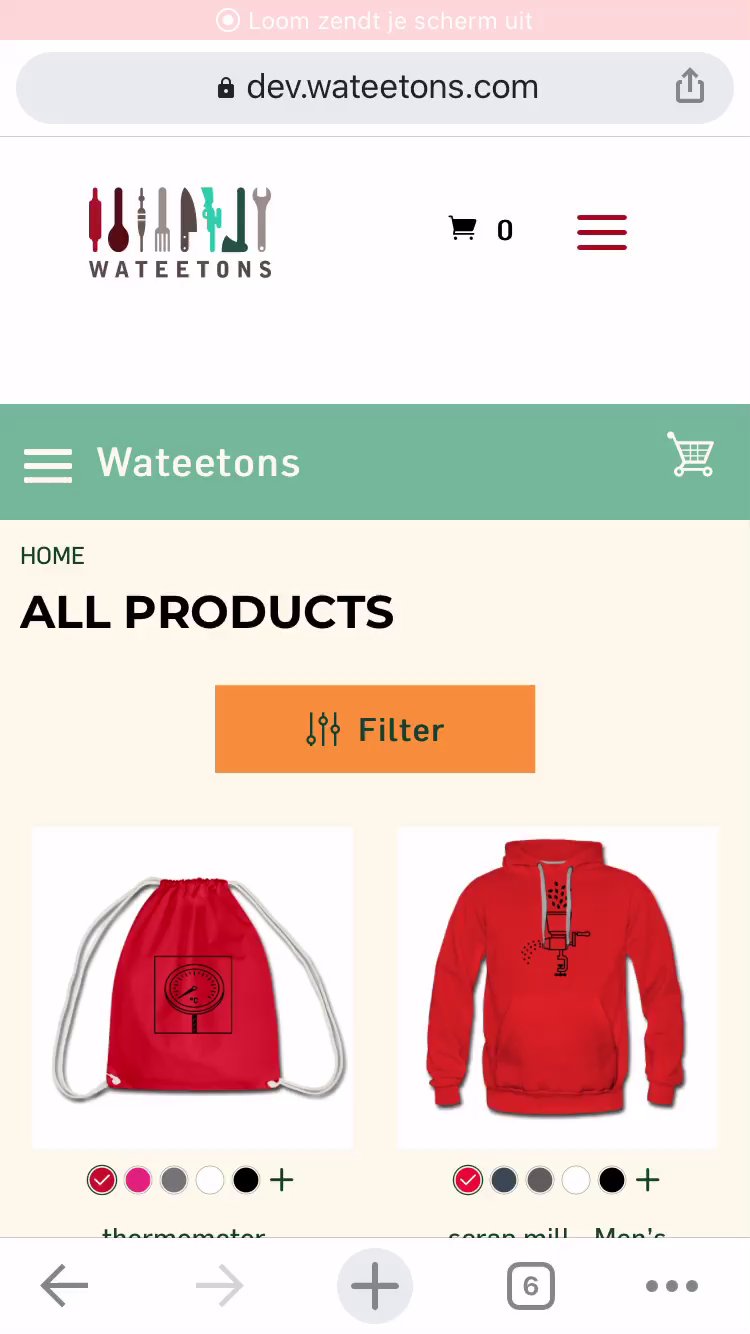Select the selected red swatch under bag
The width and height of the screenshot is (750, 1334).
102,1180
